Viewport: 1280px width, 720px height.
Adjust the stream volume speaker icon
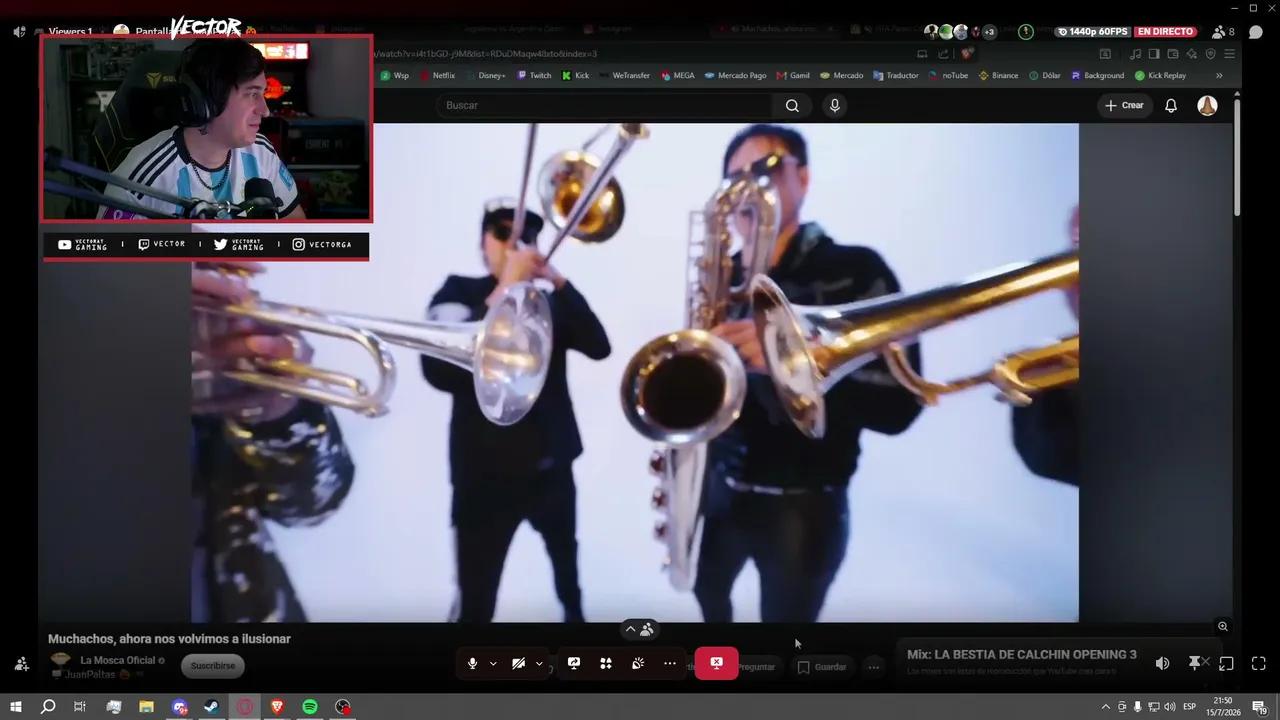click(1162, 663)
